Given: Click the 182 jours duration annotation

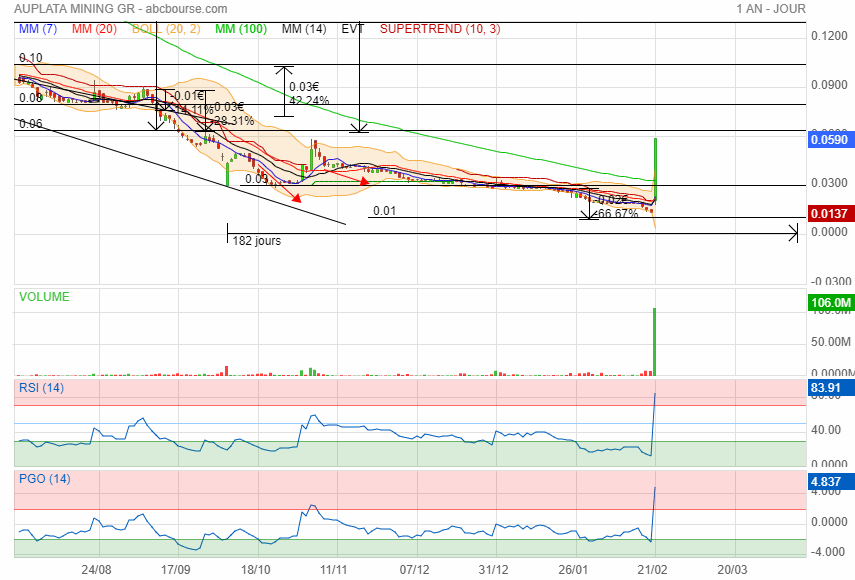Looking at the screenshot, I should coord(257,241).
